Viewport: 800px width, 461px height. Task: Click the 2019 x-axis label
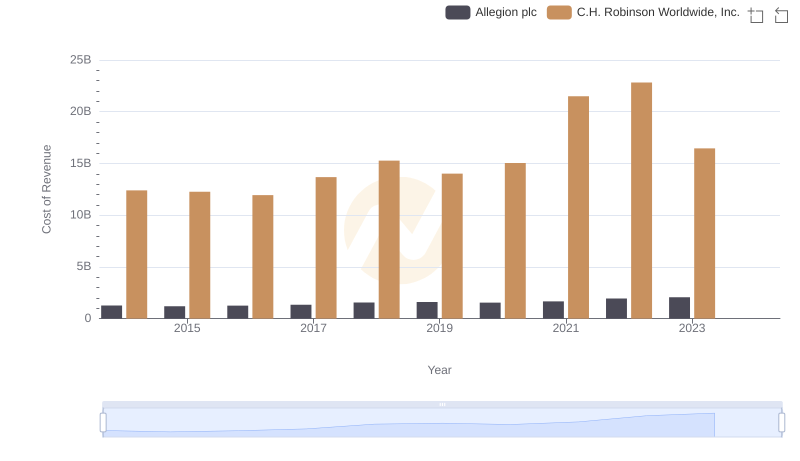pyautogui.click(x=440, y=328)
